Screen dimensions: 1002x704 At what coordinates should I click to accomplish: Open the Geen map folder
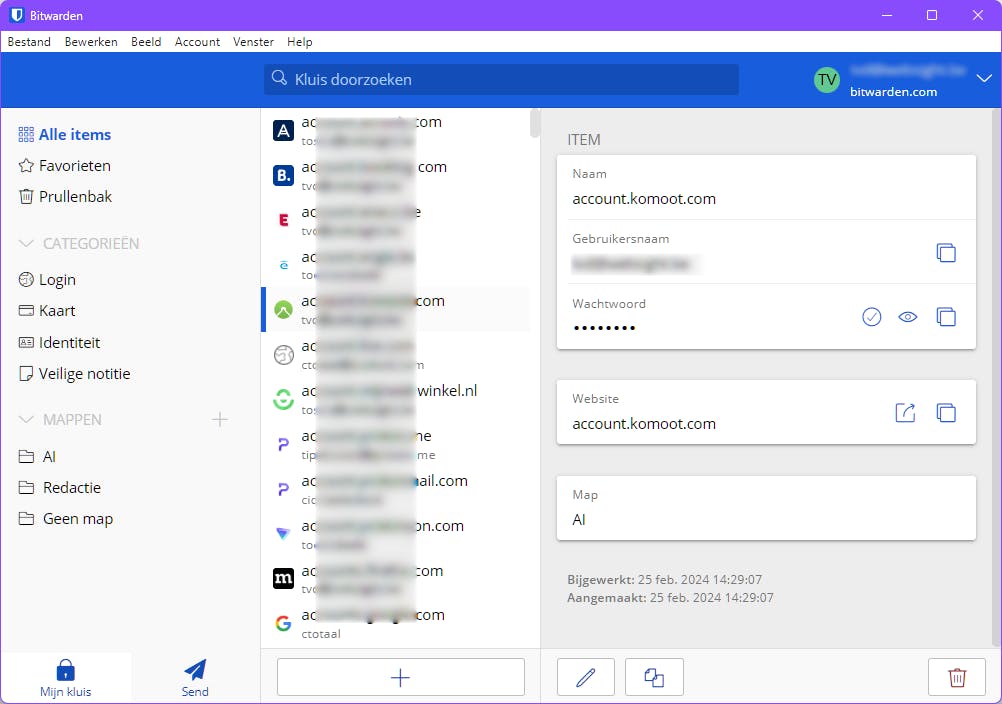click(66, 519)
